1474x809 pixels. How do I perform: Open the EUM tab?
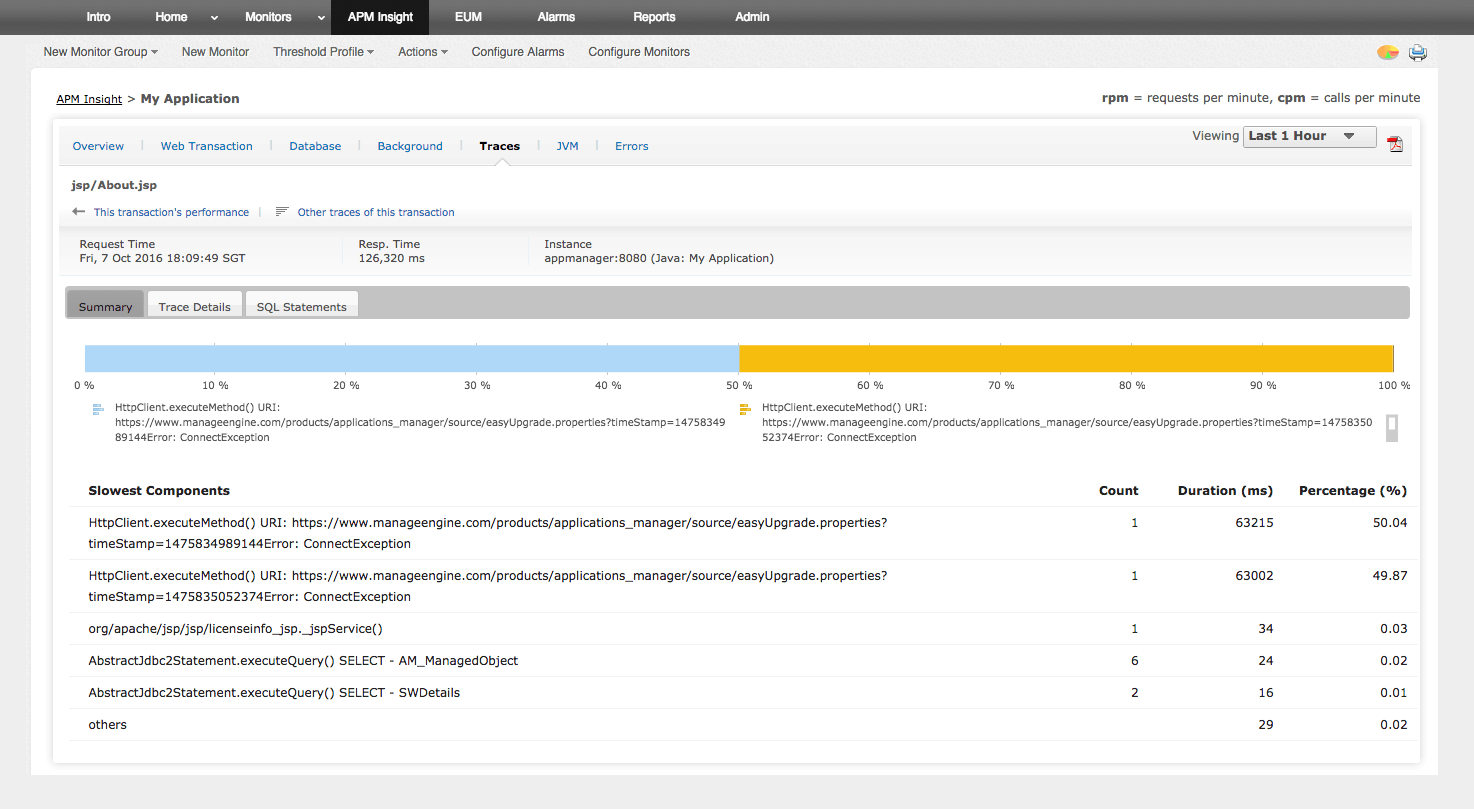coord(468,17)
